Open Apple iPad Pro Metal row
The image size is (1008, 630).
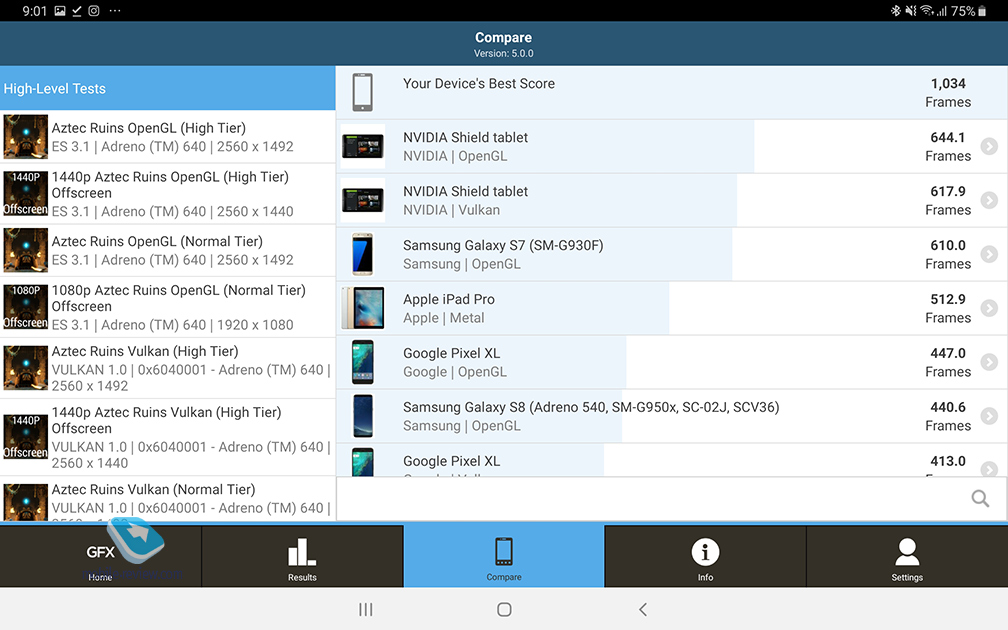pos(672,309)
